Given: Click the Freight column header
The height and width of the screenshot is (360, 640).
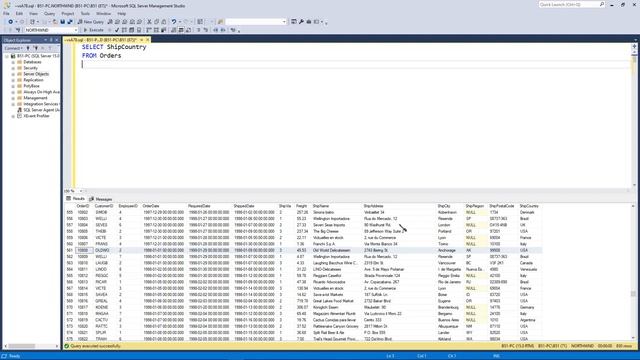Looking at the screenshot, I should coord(302,206).
